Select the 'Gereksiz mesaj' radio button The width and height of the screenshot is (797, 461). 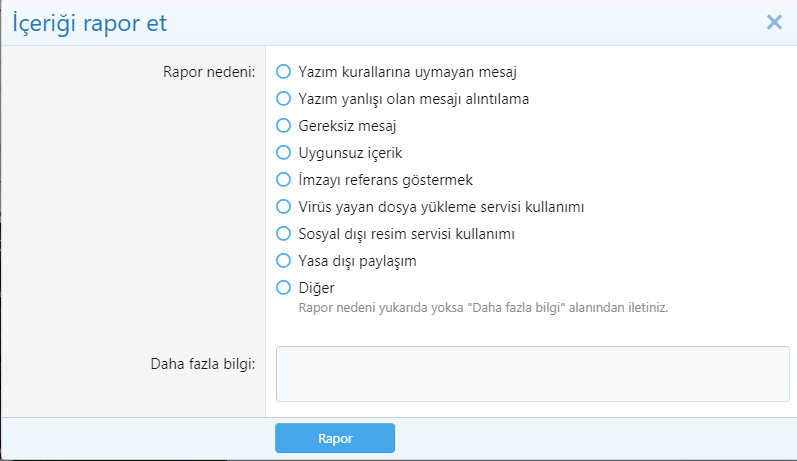click(x=283, y=126)
